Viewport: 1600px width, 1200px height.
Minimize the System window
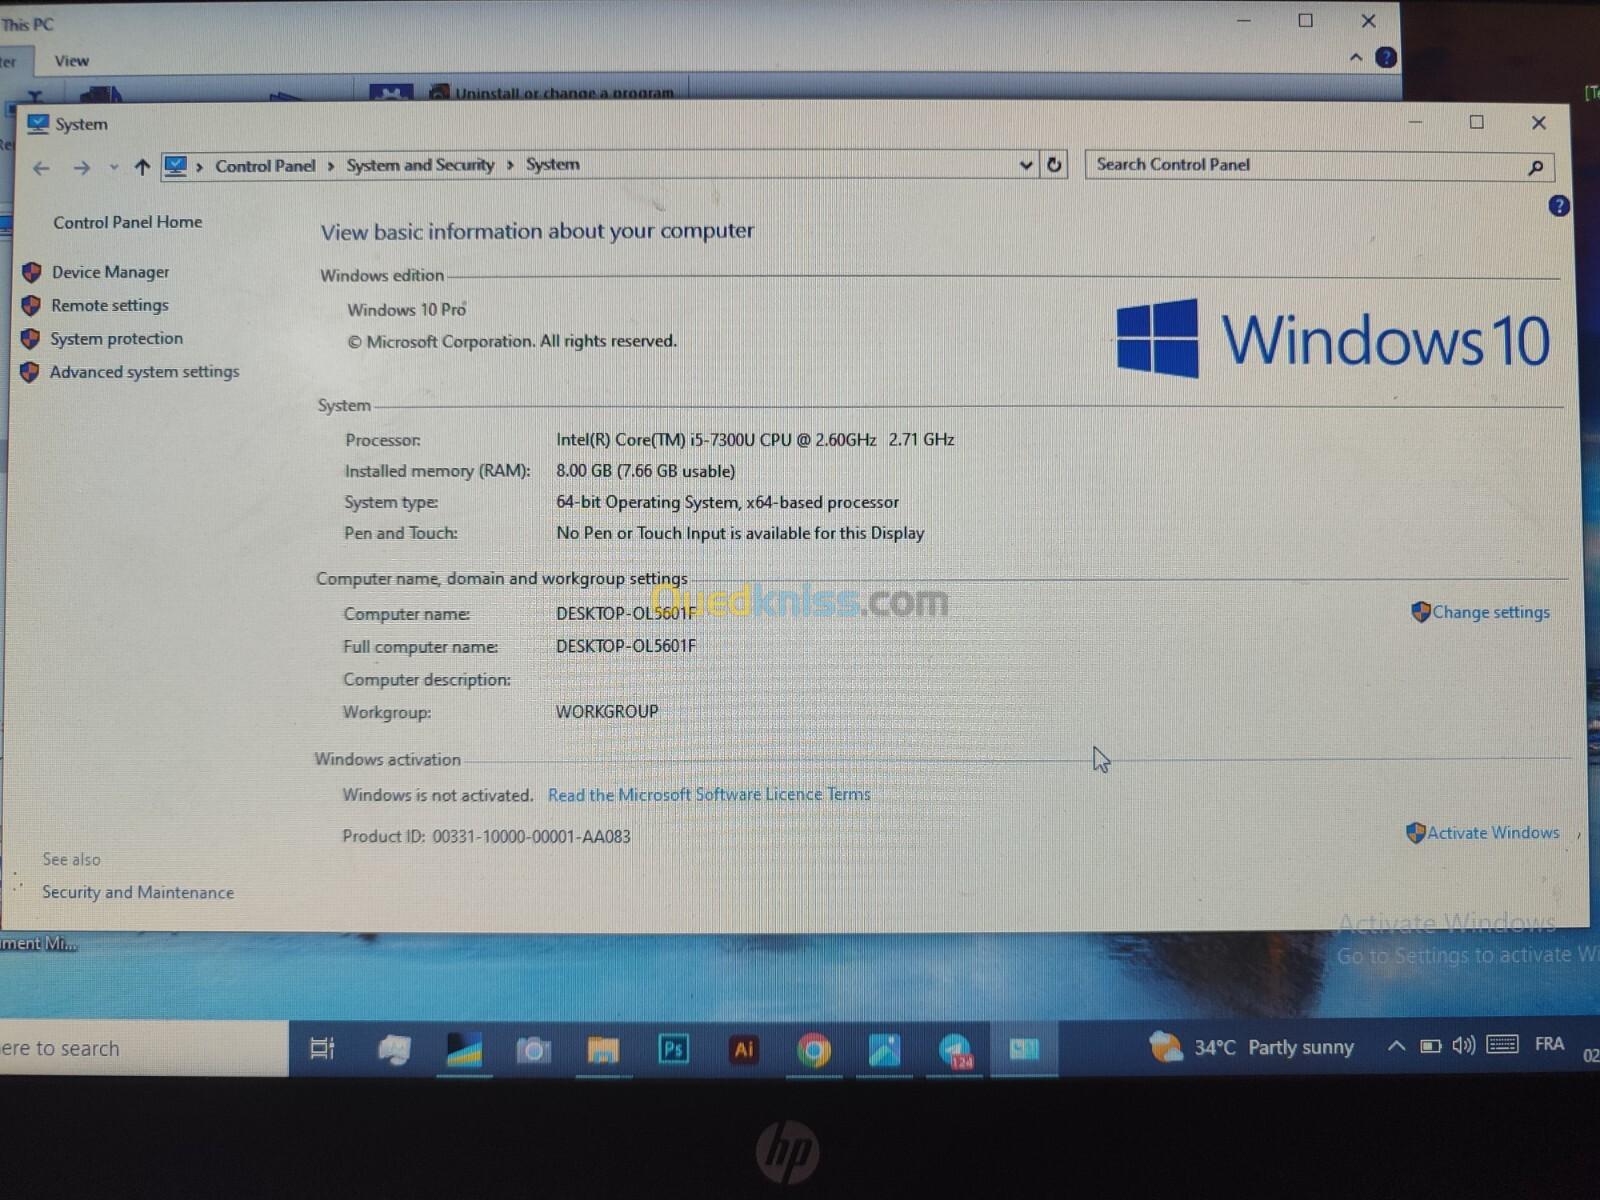click(1415, 122)
